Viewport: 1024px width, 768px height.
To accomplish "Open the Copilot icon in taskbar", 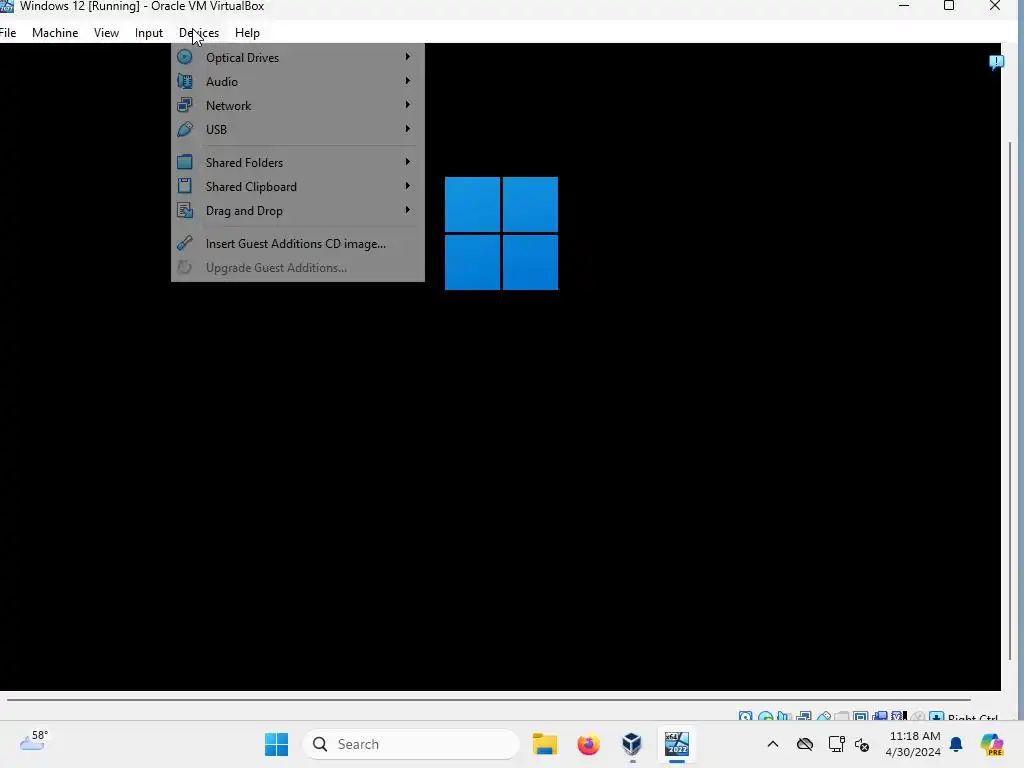I will [992, 744].
